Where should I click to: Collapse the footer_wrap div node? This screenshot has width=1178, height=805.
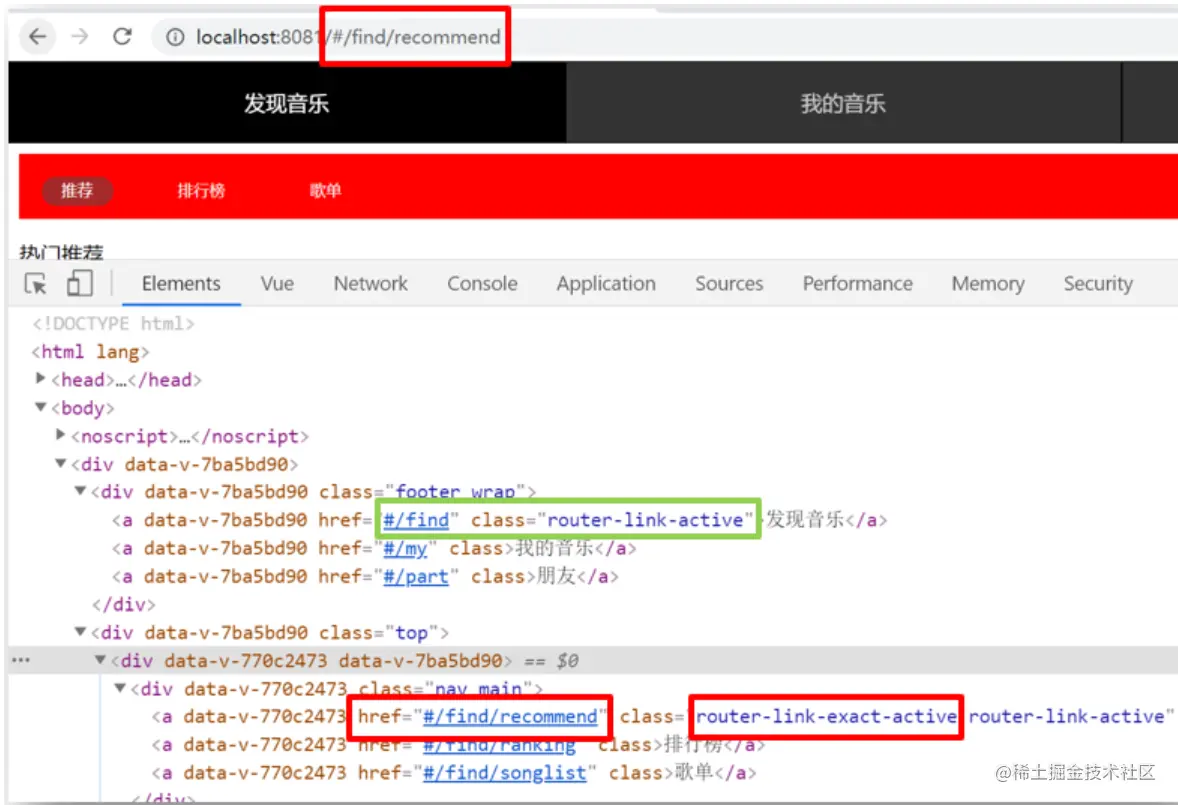pyautogui.click(x=80, y=491)
